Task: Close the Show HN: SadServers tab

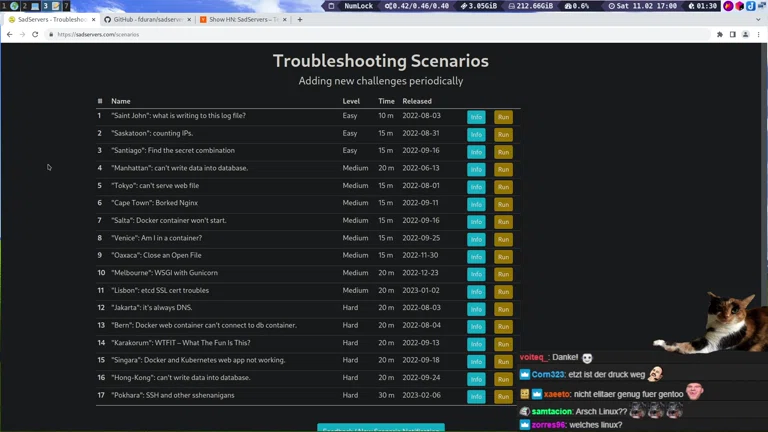Action: pyautogui.click(x=285, y=20)
